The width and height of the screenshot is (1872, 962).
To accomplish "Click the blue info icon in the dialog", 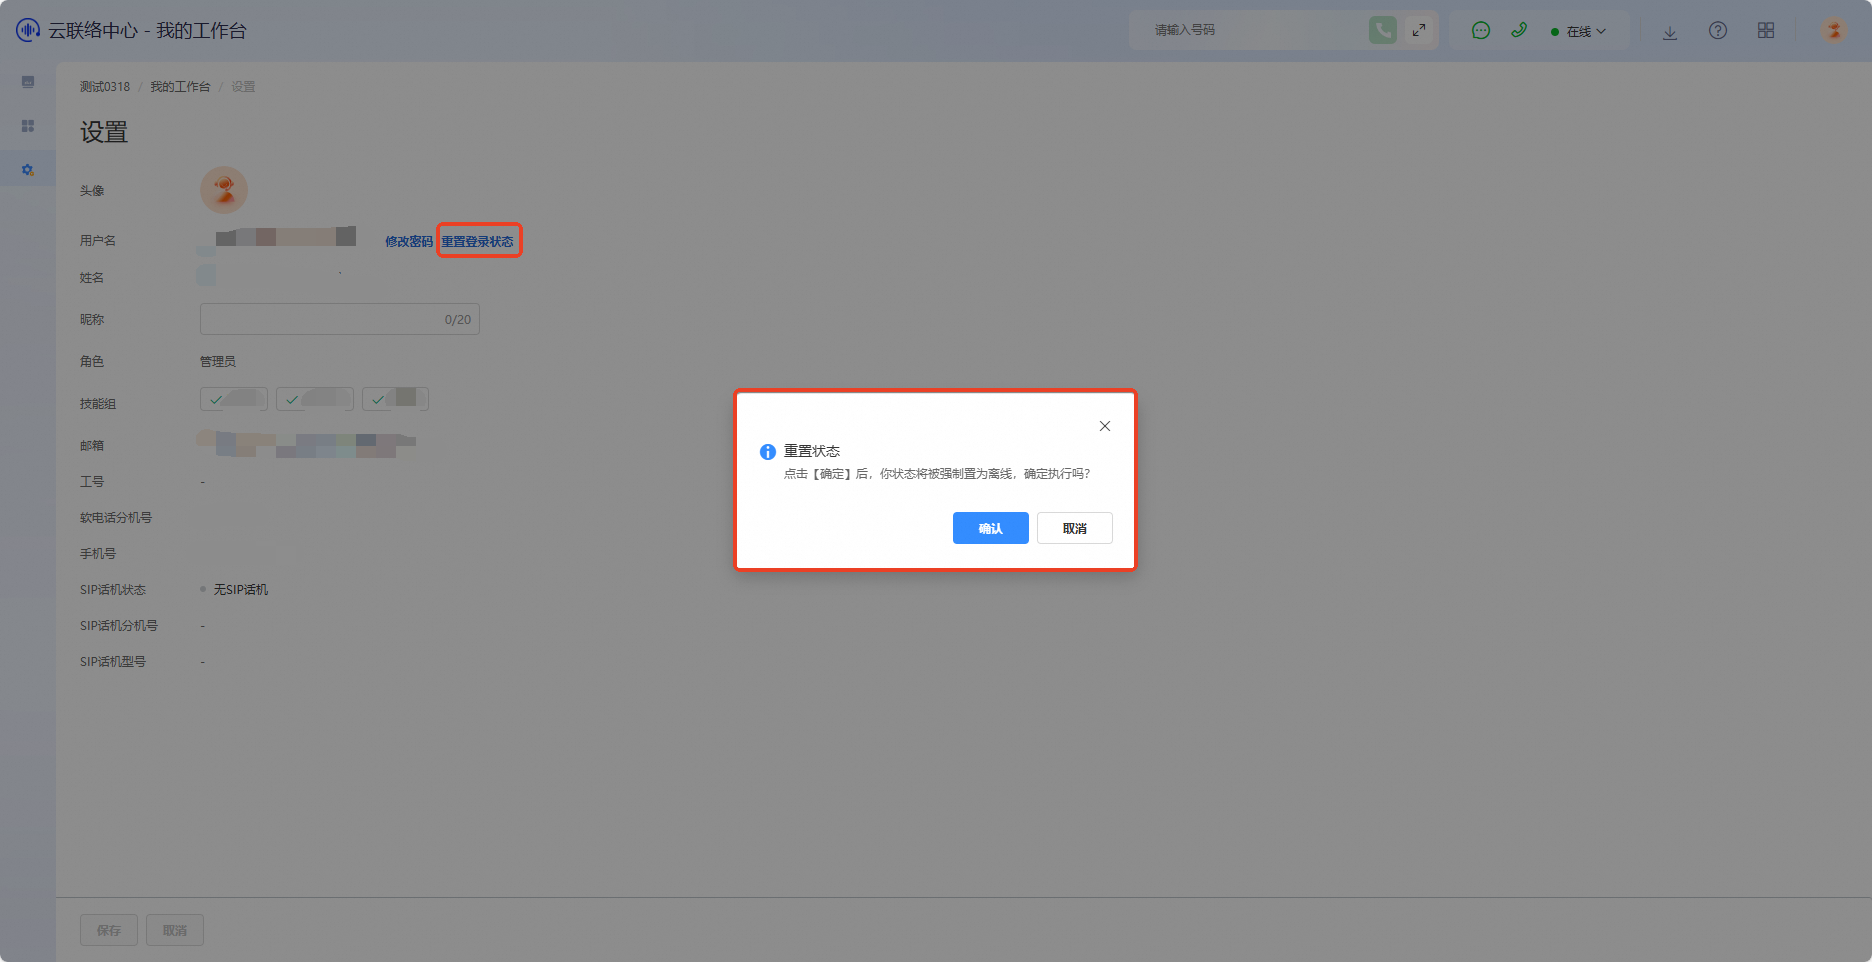I will [x=768, y=452].
